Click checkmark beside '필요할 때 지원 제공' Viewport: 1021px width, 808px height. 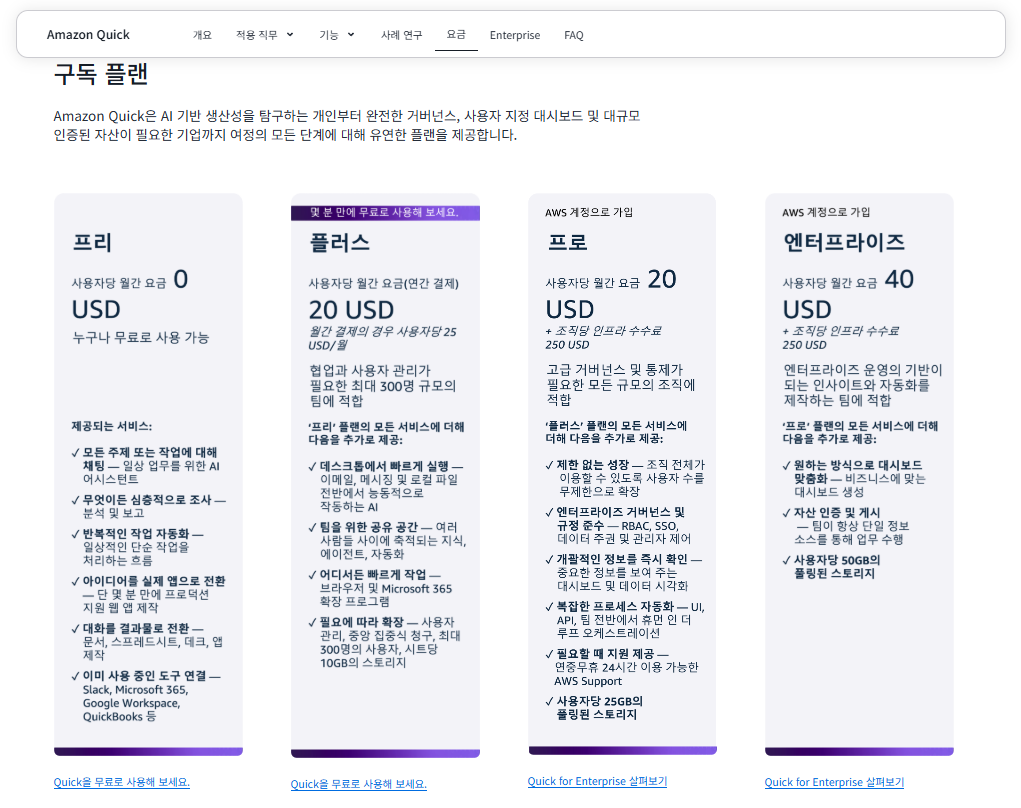coord(550,654)
